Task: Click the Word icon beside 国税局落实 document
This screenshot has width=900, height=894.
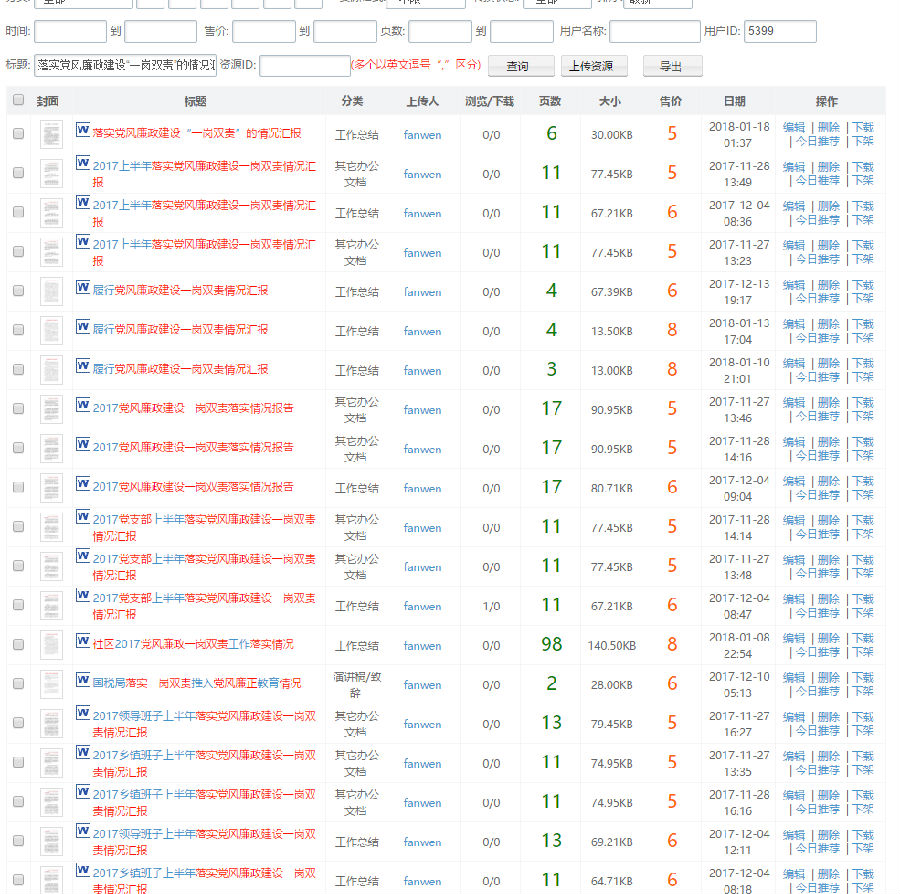Action: (83, 679)
